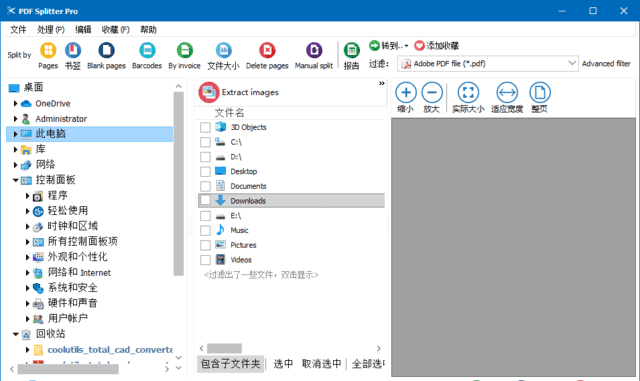Check the 3D Objects checkbox
The image size is (640, 381).
(x=205, y=127)
